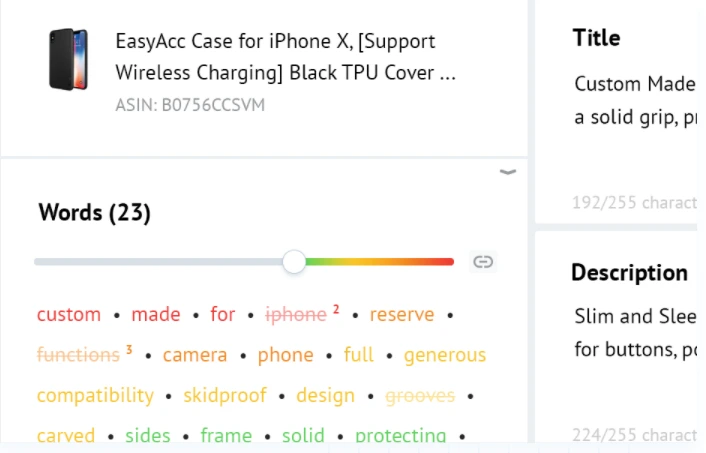Screen dimensions: 706x453
Task: Toggle the crossed-out word 'functions'
Action: click(78, 355)
